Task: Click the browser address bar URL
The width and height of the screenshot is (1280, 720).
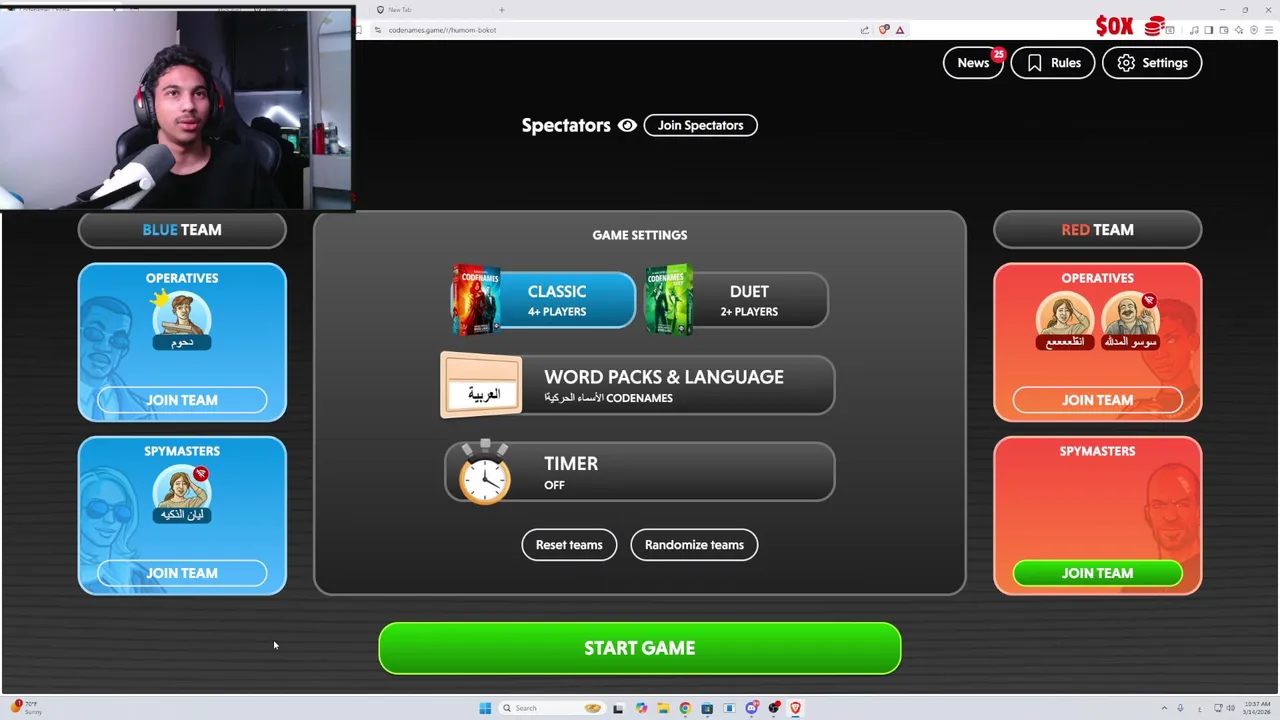Action: click(x=442, y=30)
